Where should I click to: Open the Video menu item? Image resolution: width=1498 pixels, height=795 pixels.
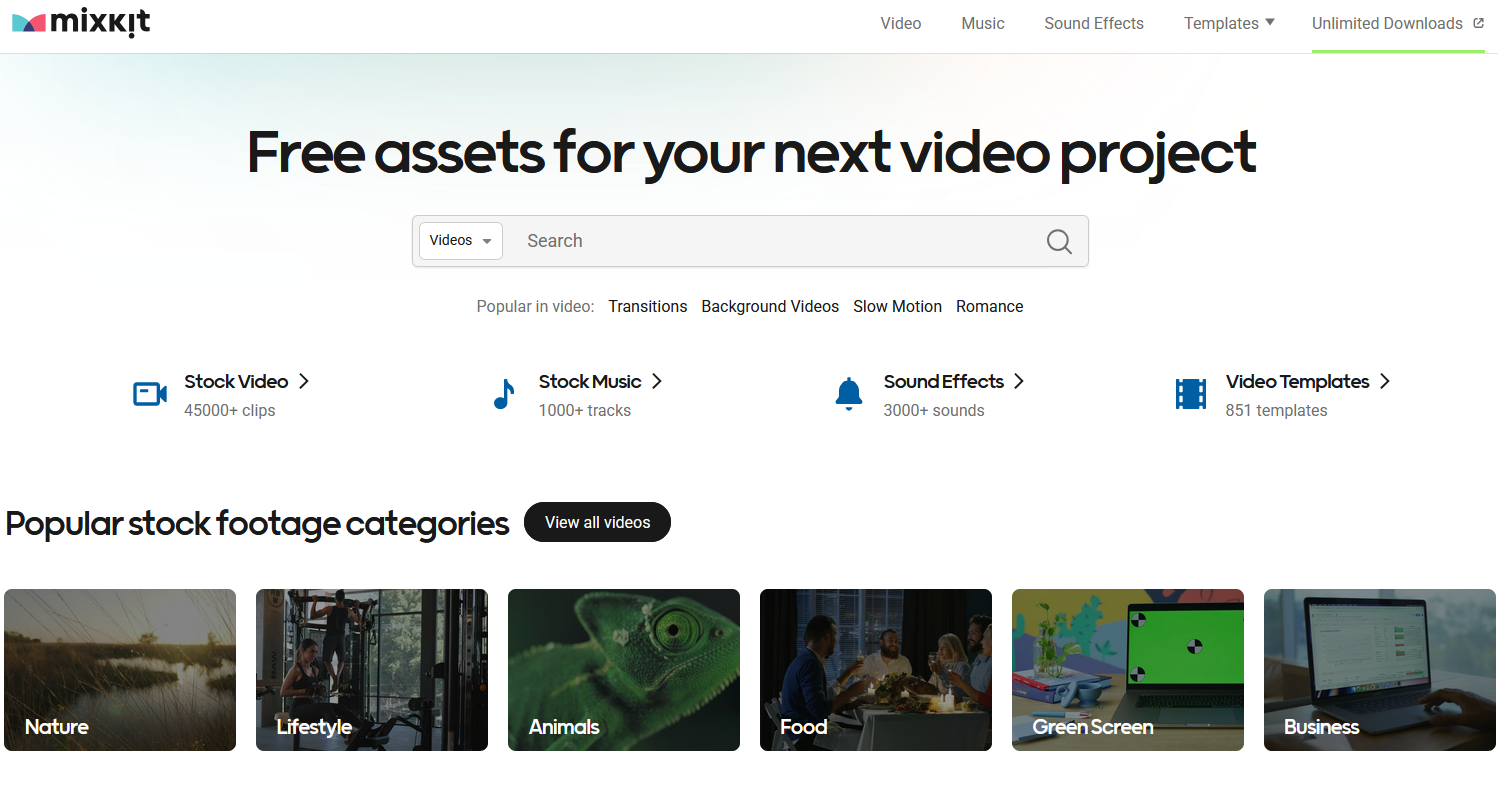(x=900, y=23)
